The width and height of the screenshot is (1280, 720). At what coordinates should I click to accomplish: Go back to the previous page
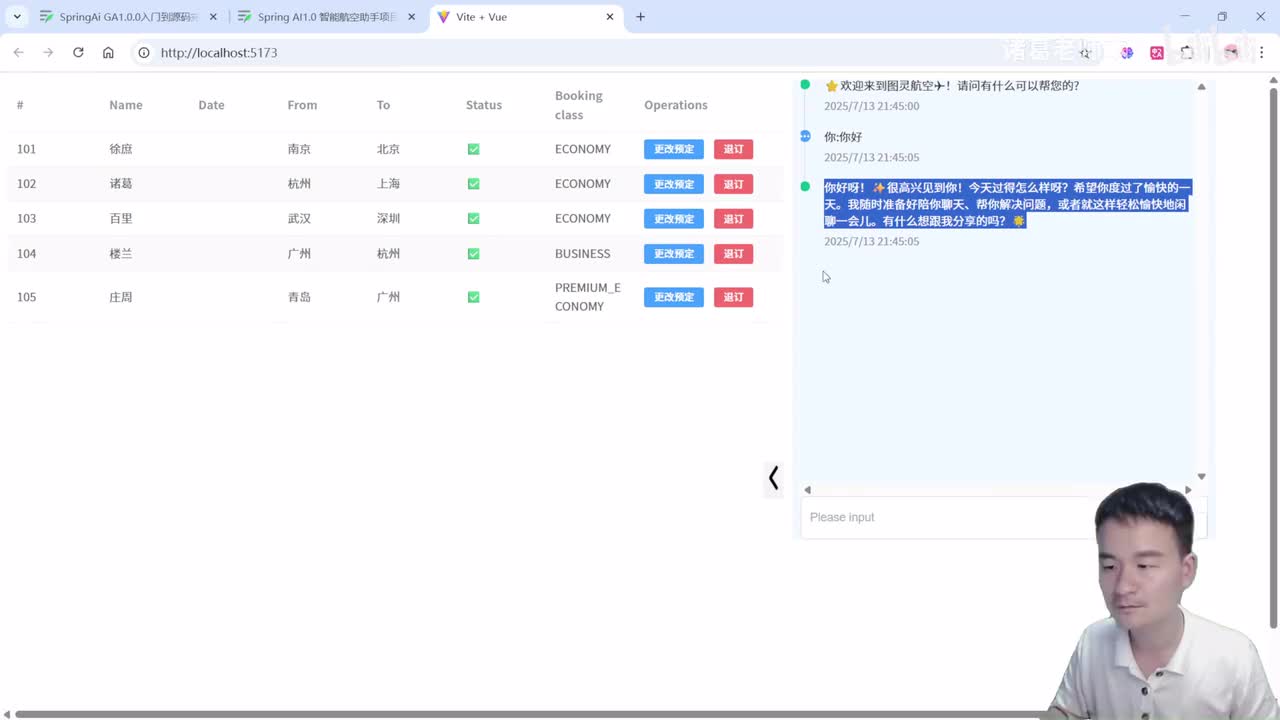[x=18, y=52]
